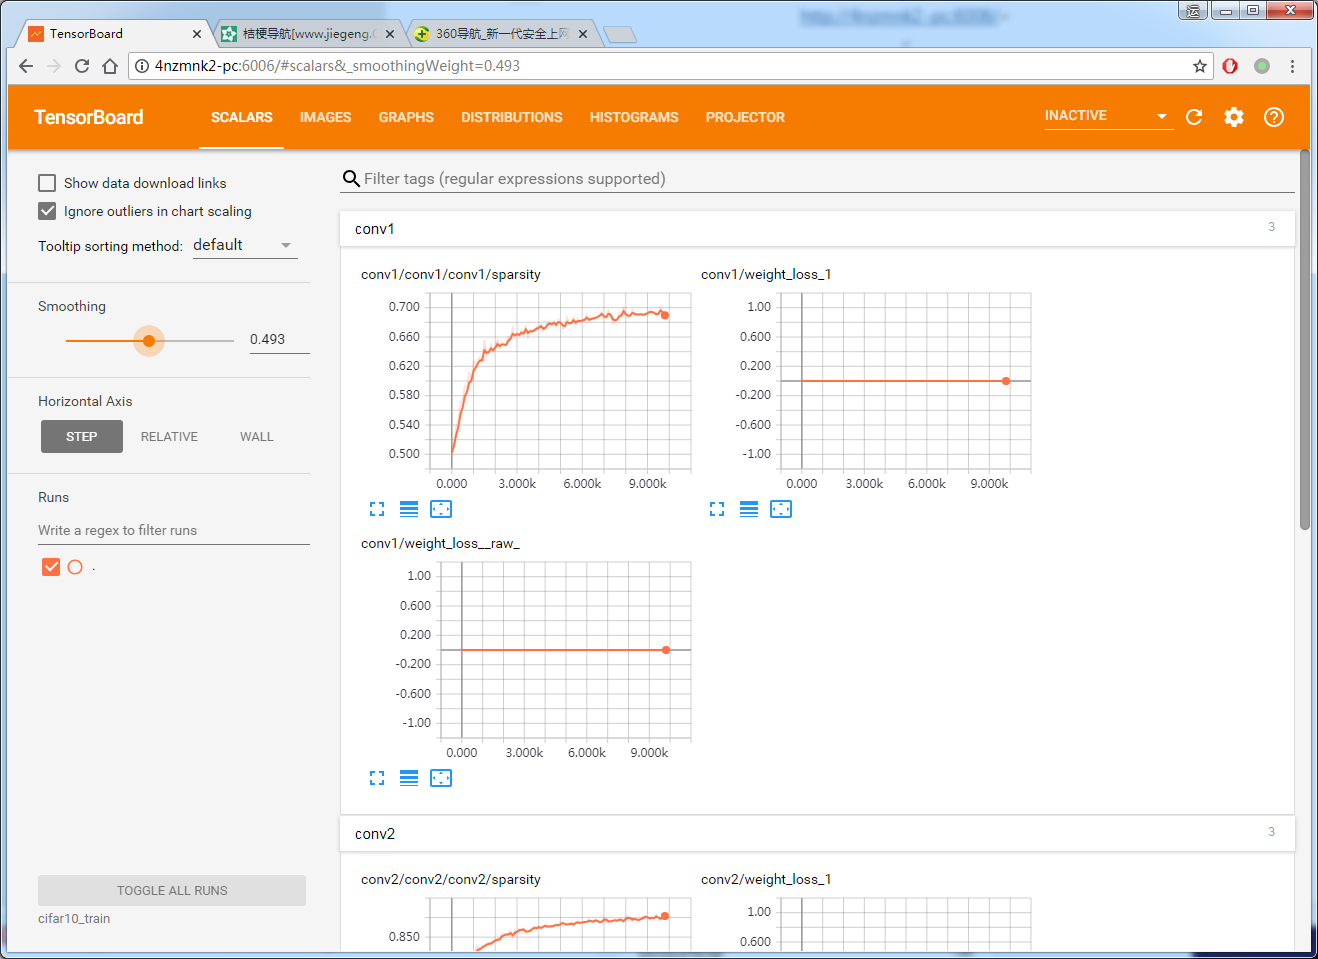Open the TensorBoard settings gear
Screen dimensions: 1318x959
(x=1234, y=117)
